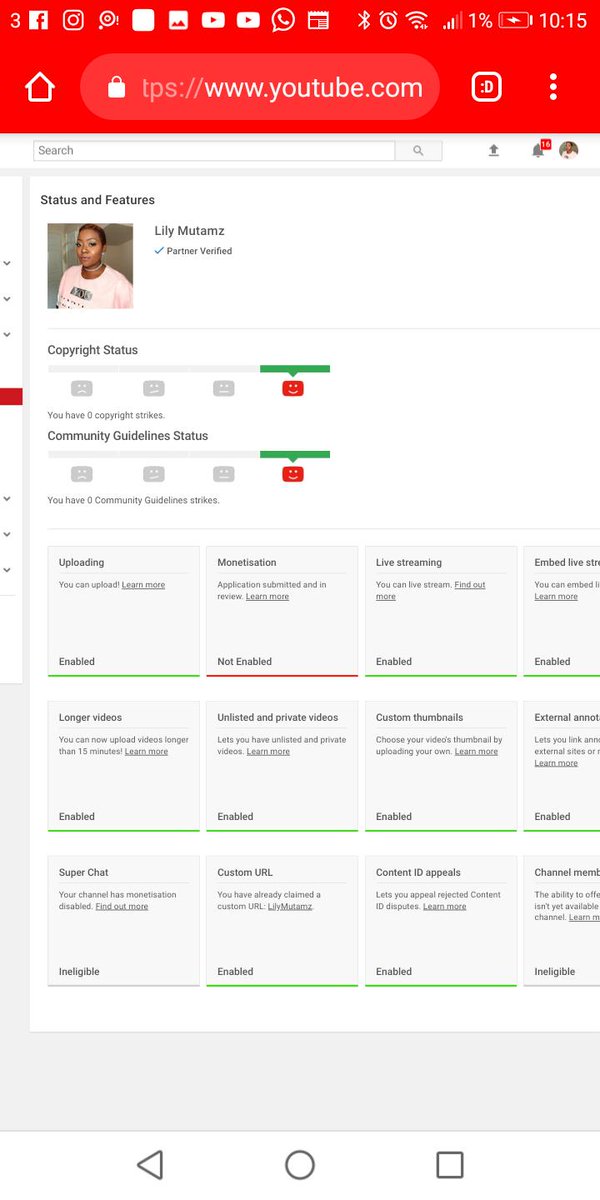Viewport: 600px width, 1200px height.
Task: Open the account avatar menu
Action: 568,150
